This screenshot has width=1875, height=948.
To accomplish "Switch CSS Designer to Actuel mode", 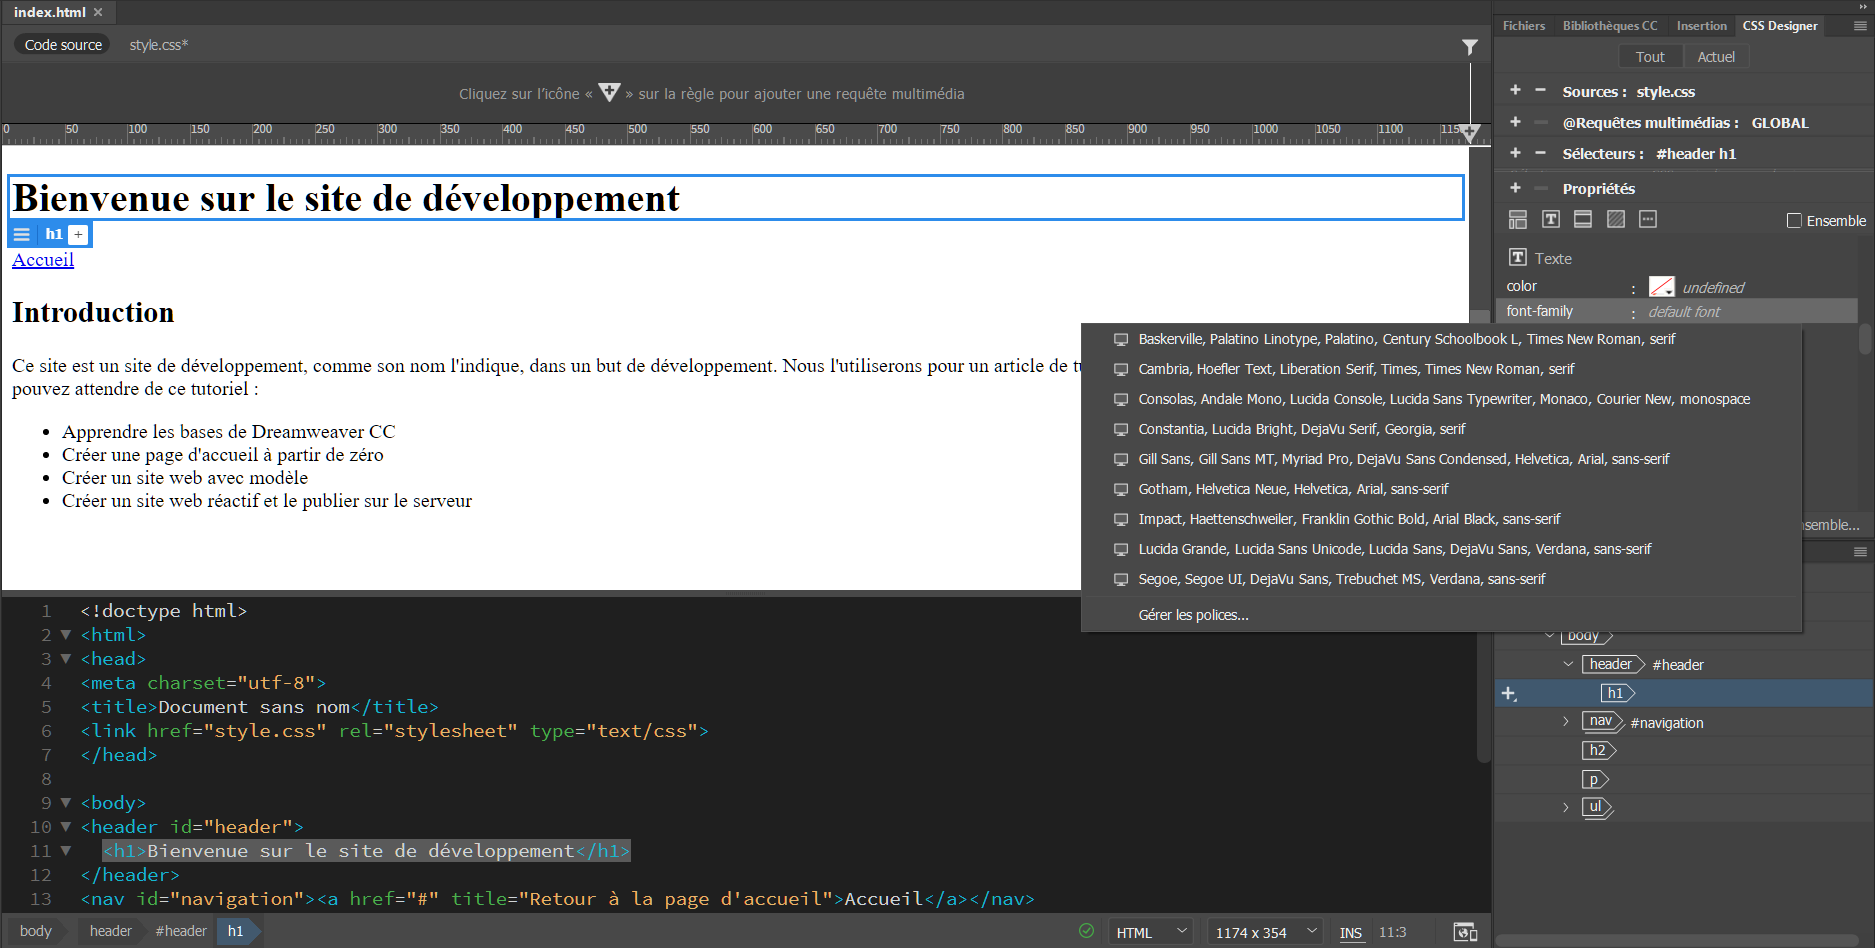I will [x=1715, y=57].
